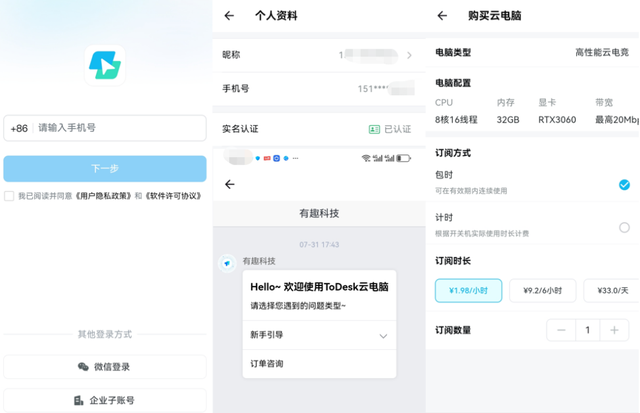Click the 32GB memory value
The image size is (640, 413).
pyautogui.click(x=508, y=120)
